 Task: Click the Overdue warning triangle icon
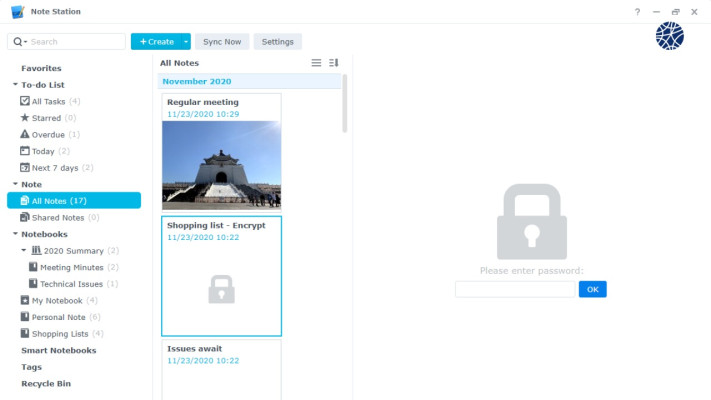(25, 134)
